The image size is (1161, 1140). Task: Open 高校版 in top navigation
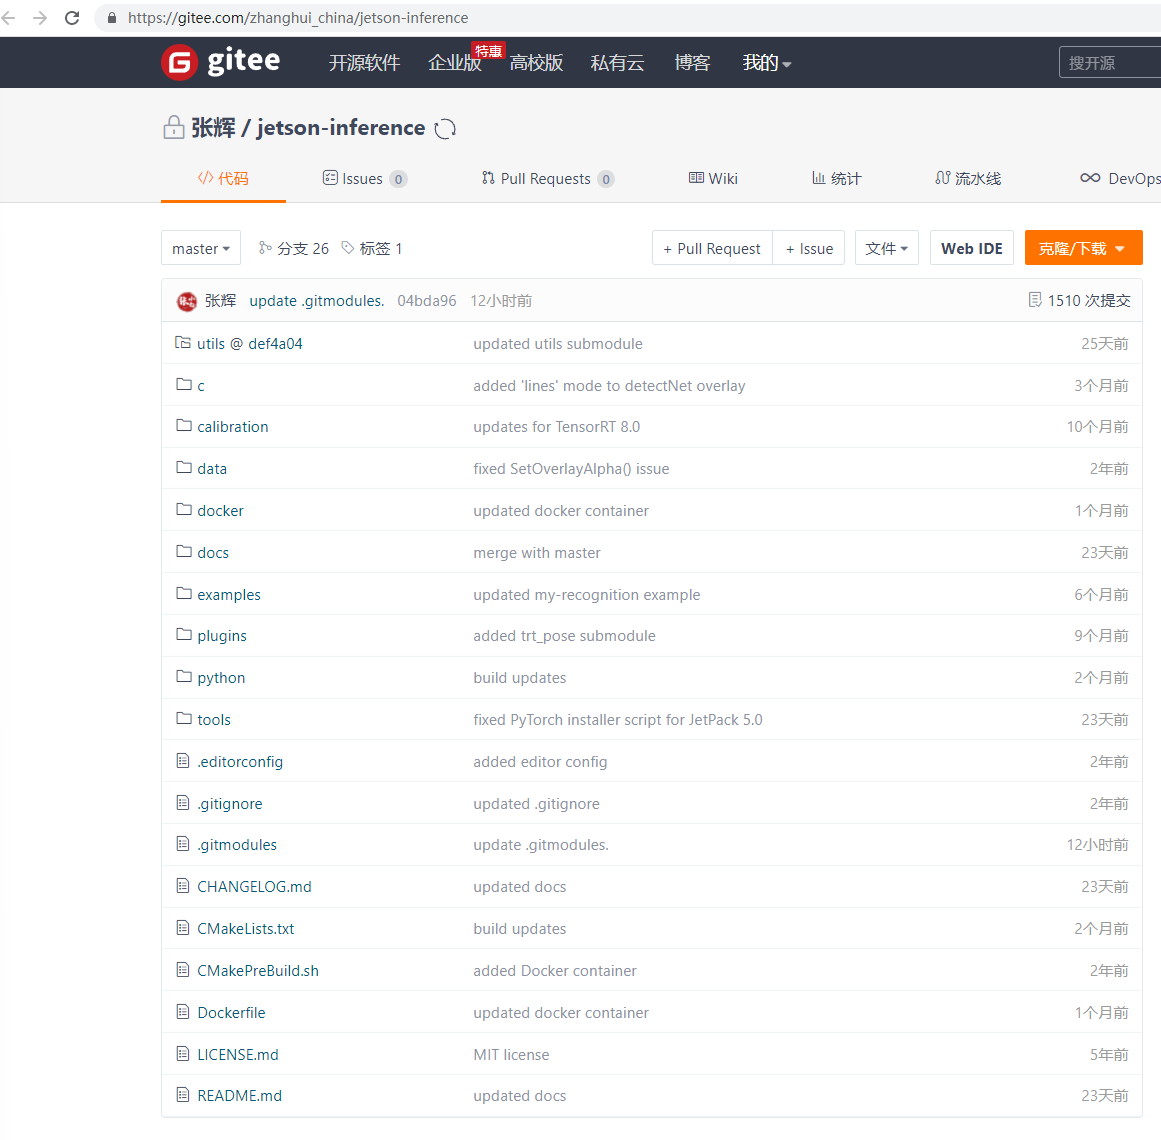(536, 63)
